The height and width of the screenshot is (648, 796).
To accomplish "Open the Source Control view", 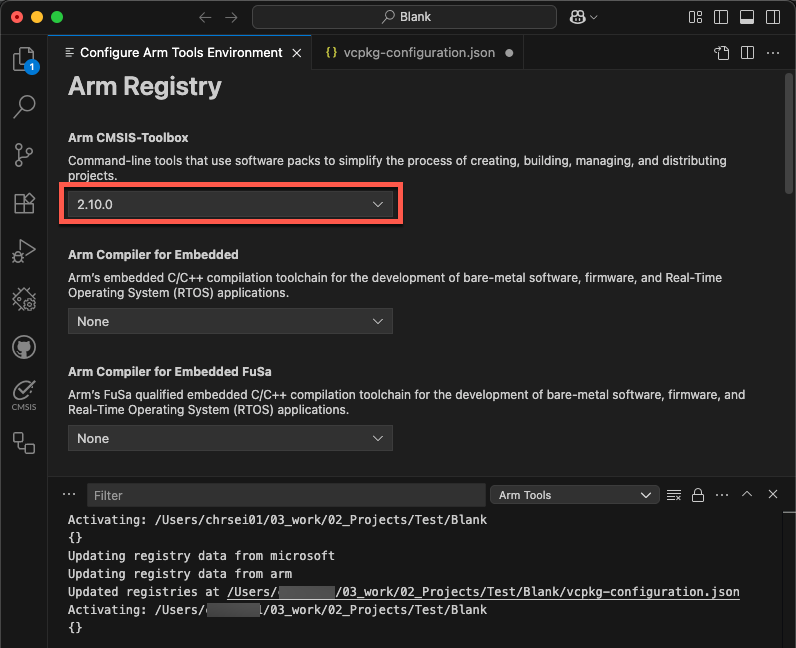I will pyautogui.click(x=24, y=155).
